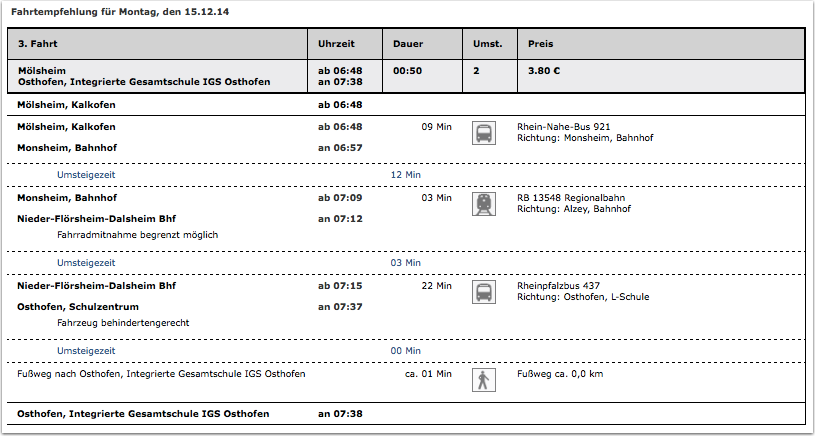Click the Umst. column header
The image size is (815, 436).
490,44
